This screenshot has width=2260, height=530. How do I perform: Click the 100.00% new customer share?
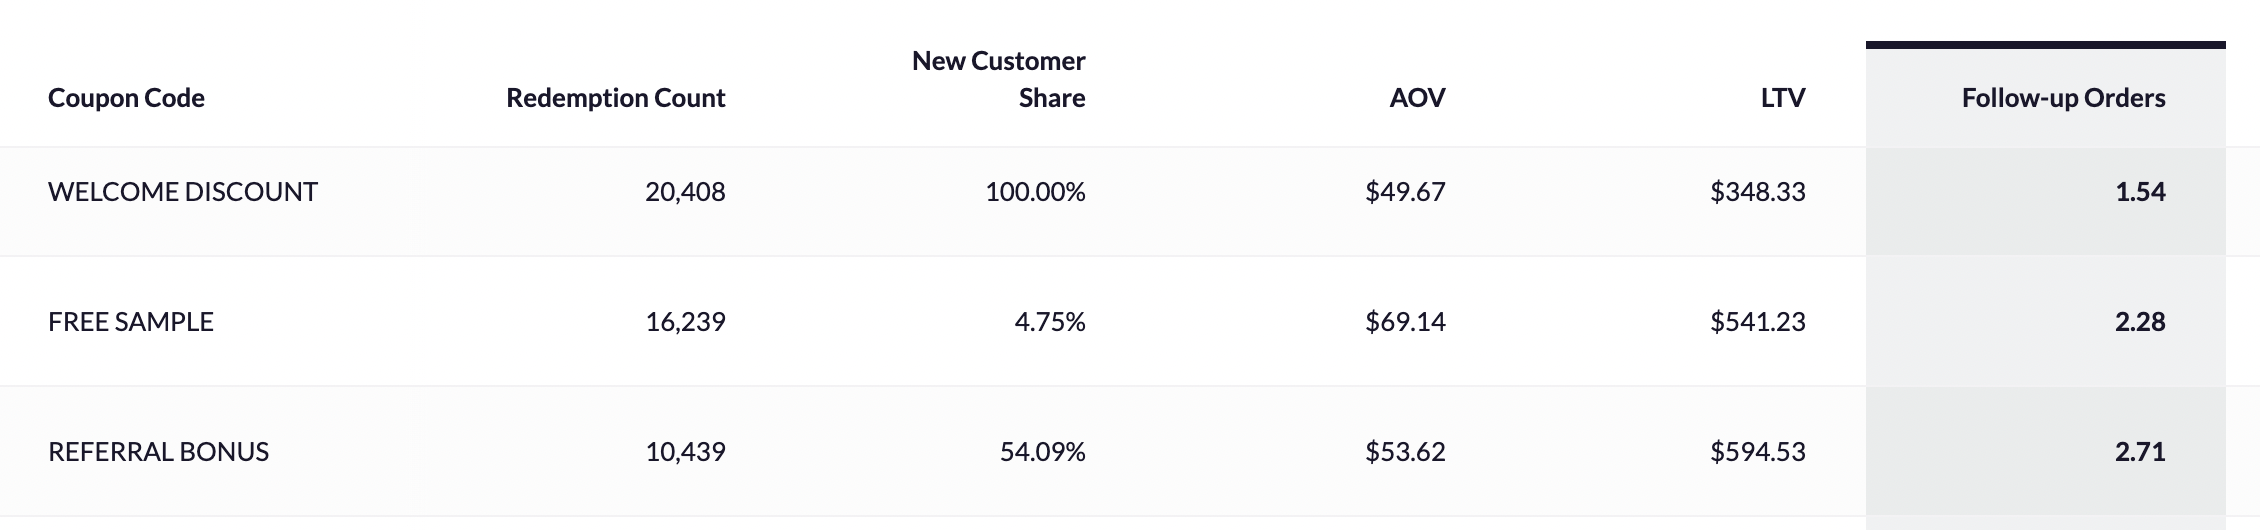point(1035,192)
